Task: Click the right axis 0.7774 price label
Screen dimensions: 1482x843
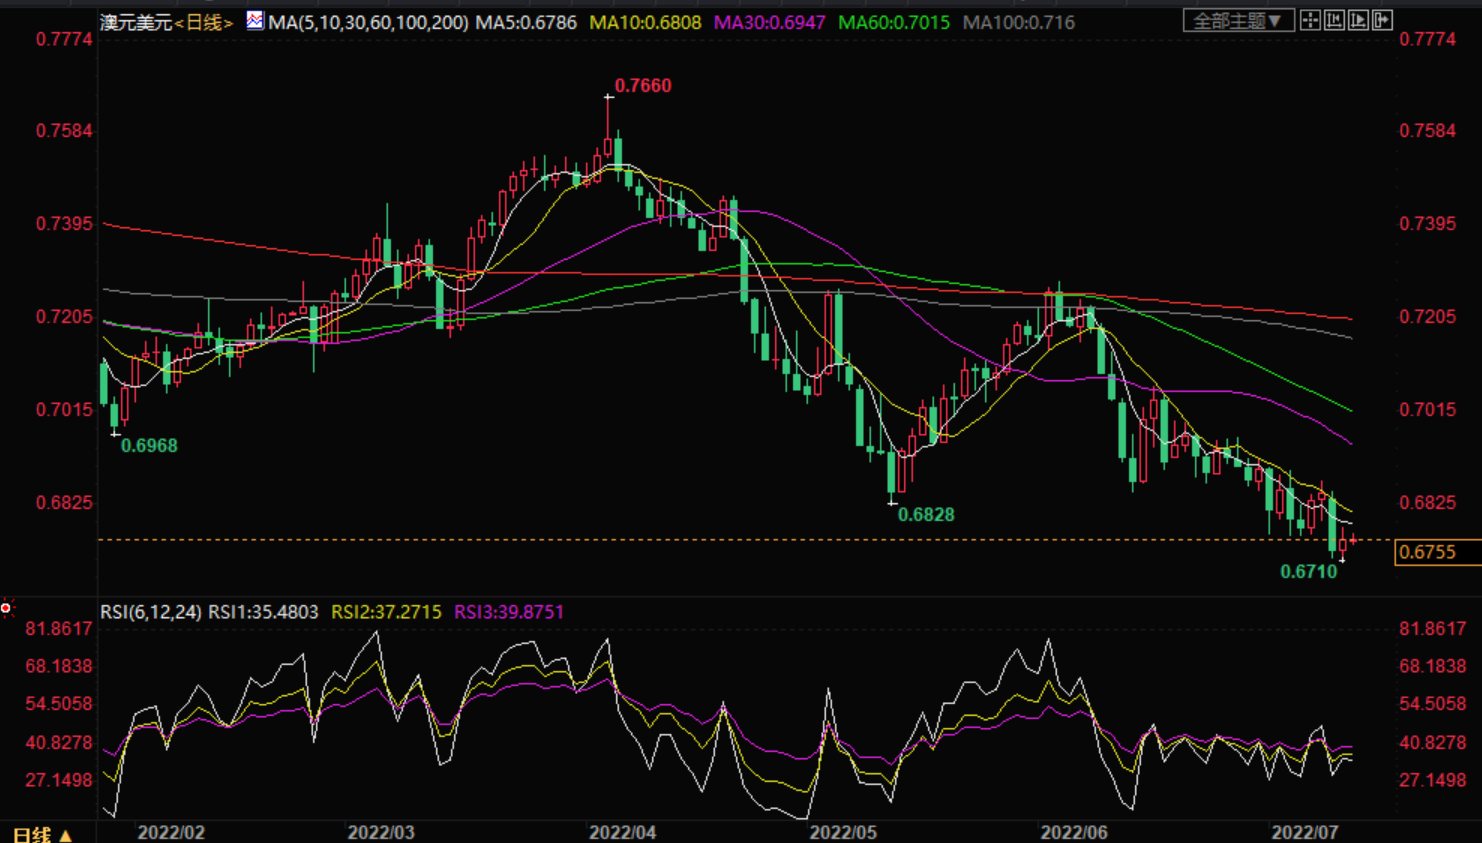Action: 1428,39
